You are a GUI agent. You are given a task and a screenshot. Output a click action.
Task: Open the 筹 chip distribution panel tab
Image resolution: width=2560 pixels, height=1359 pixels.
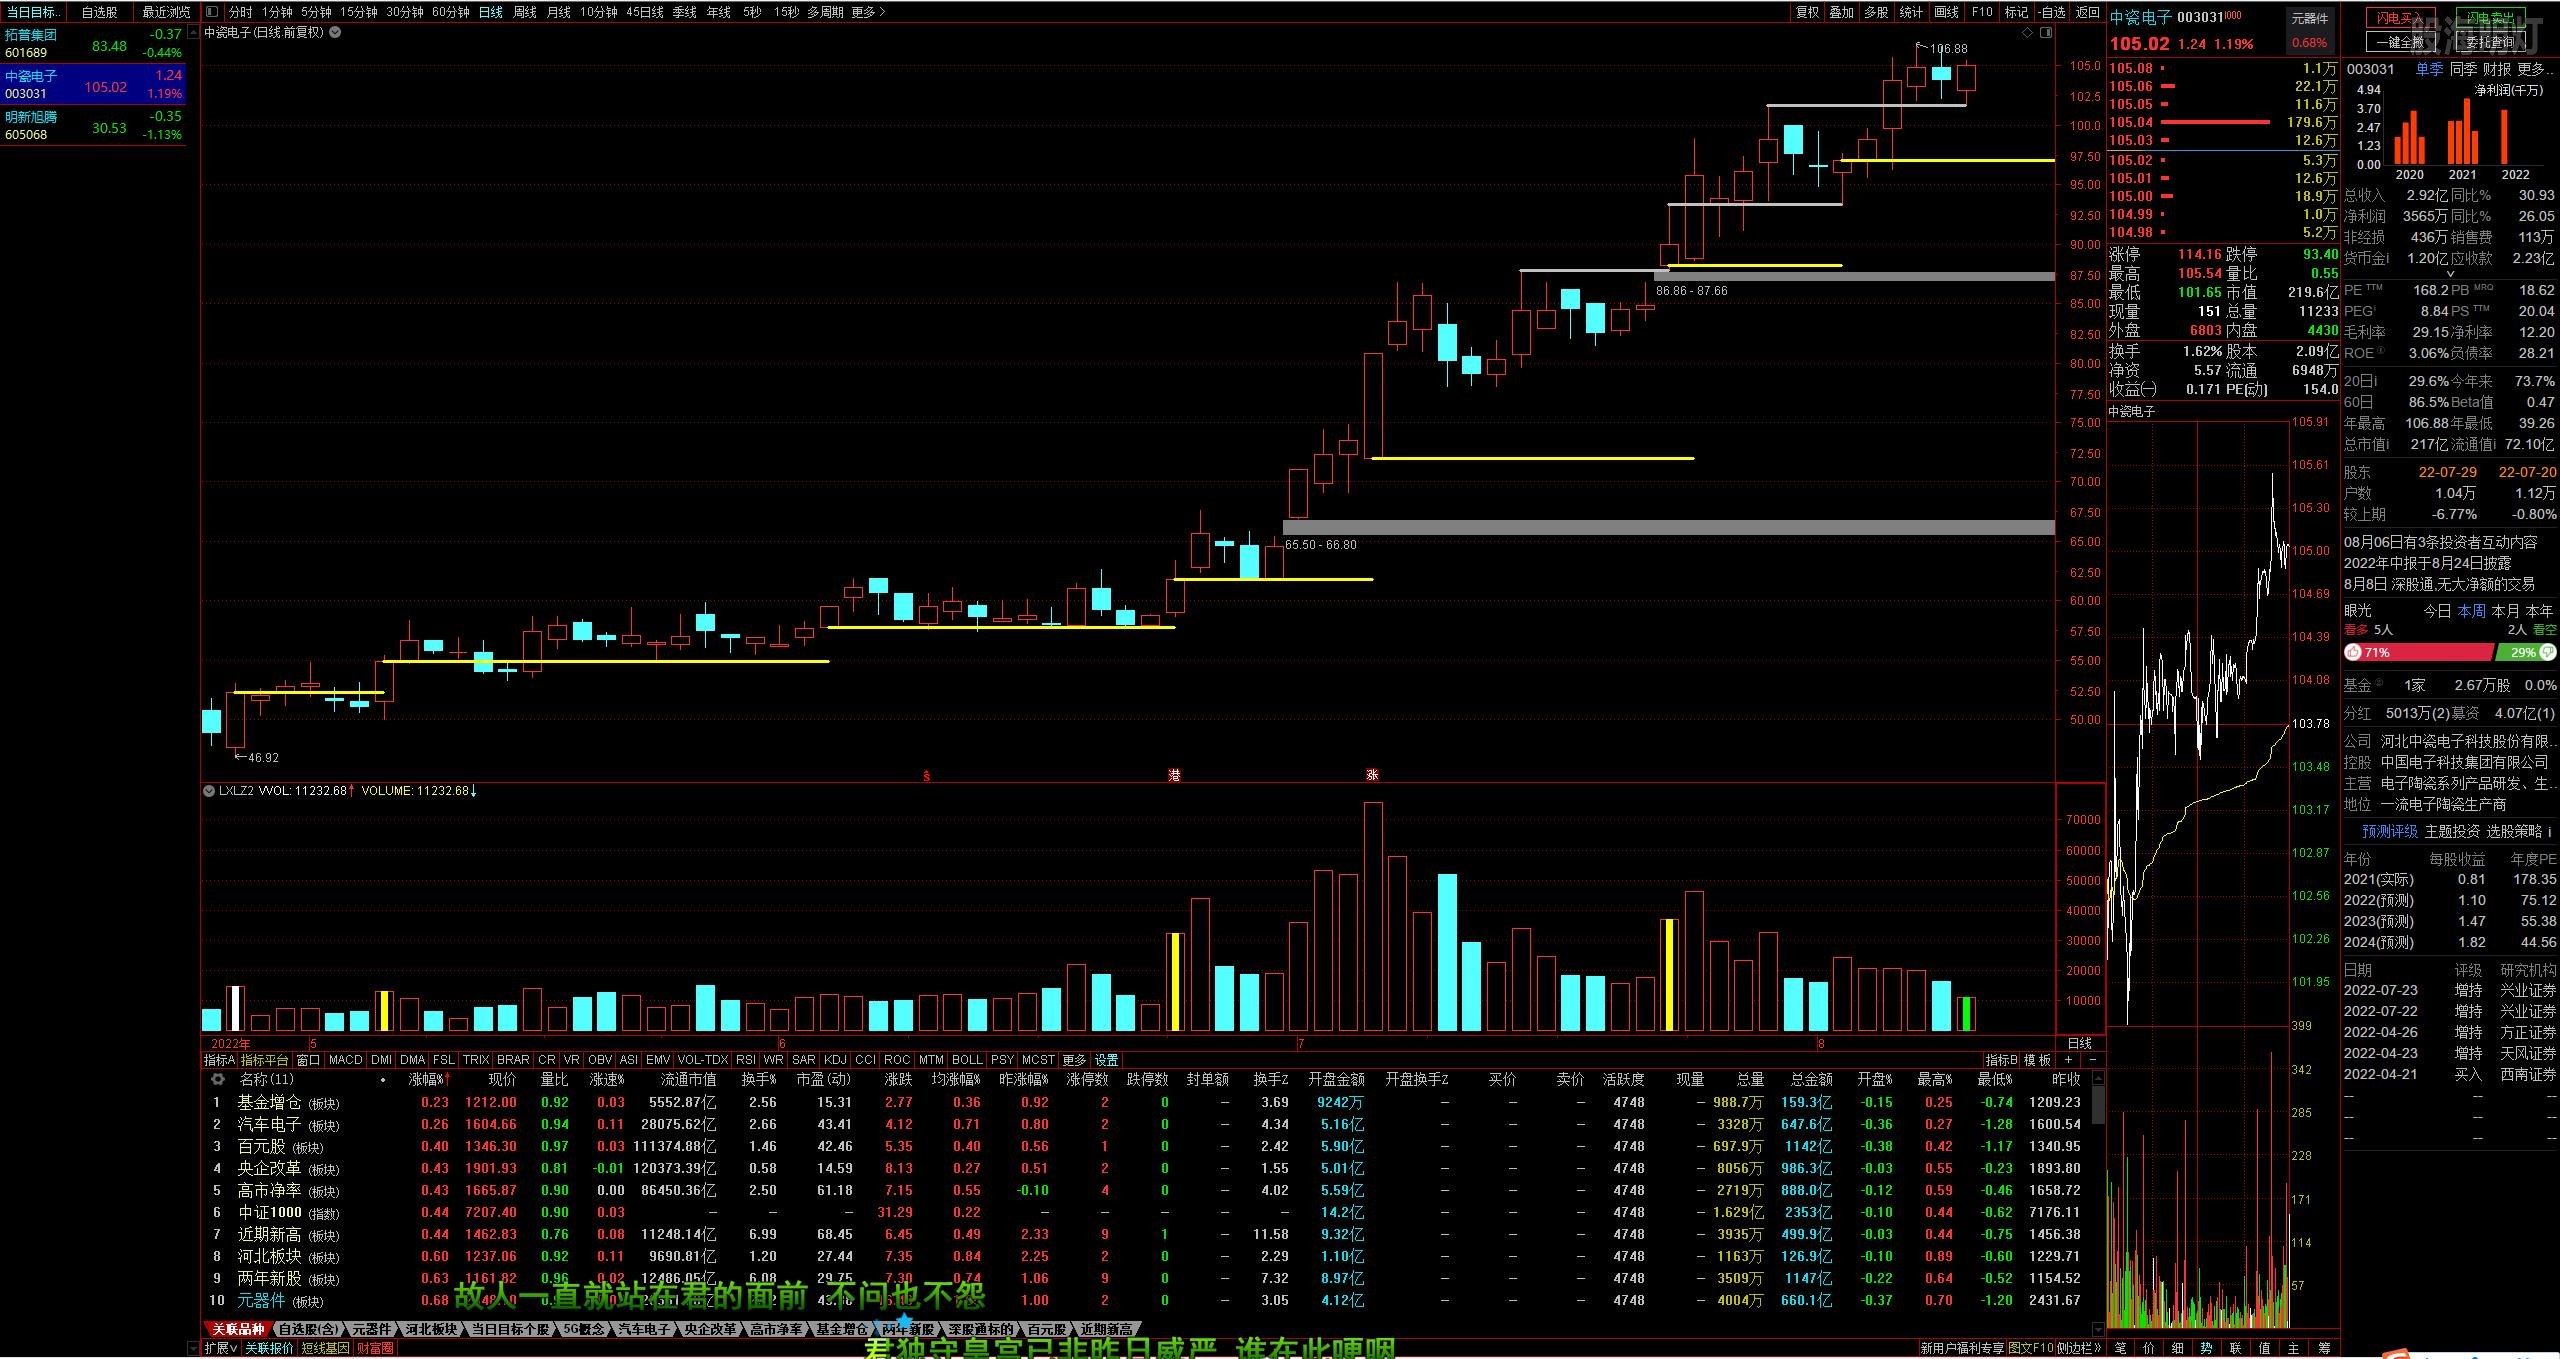tap(2324, 1348)
